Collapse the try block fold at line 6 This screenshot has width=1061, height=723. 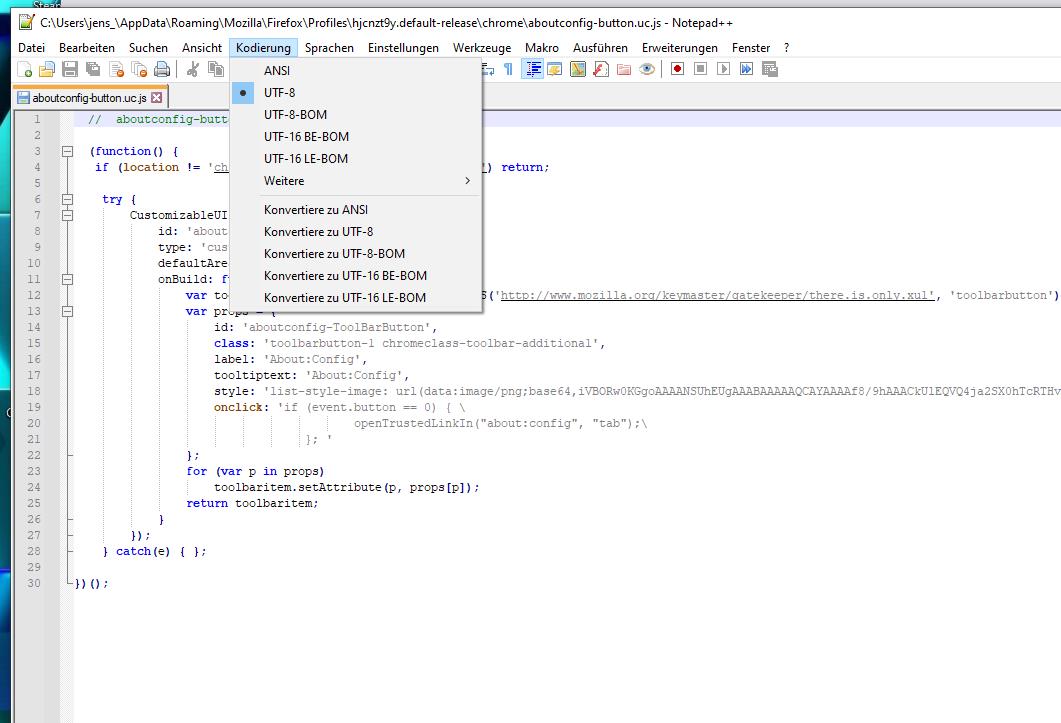pos(68,199)
